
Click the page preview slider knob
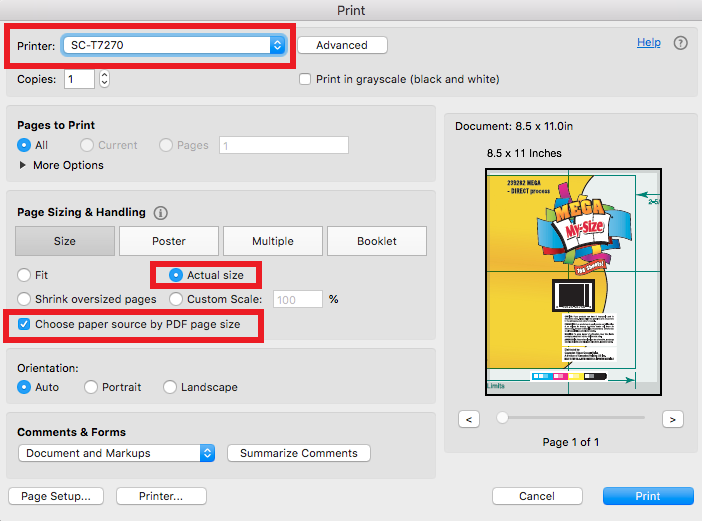point(502,418)
